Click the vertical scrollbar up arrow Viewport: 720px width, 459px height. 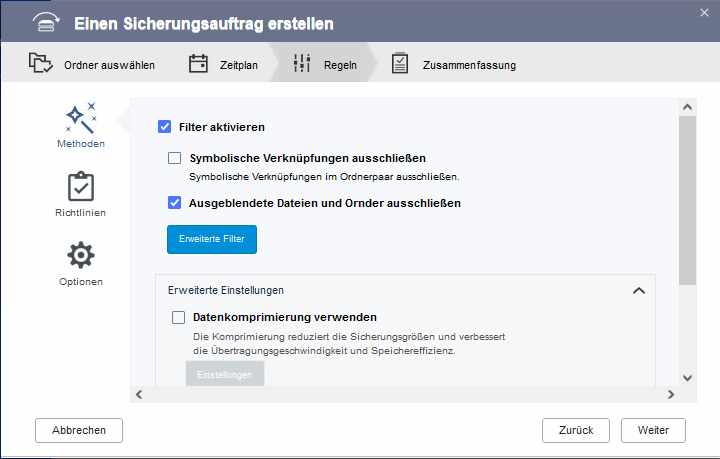click(x=687, y=107)
